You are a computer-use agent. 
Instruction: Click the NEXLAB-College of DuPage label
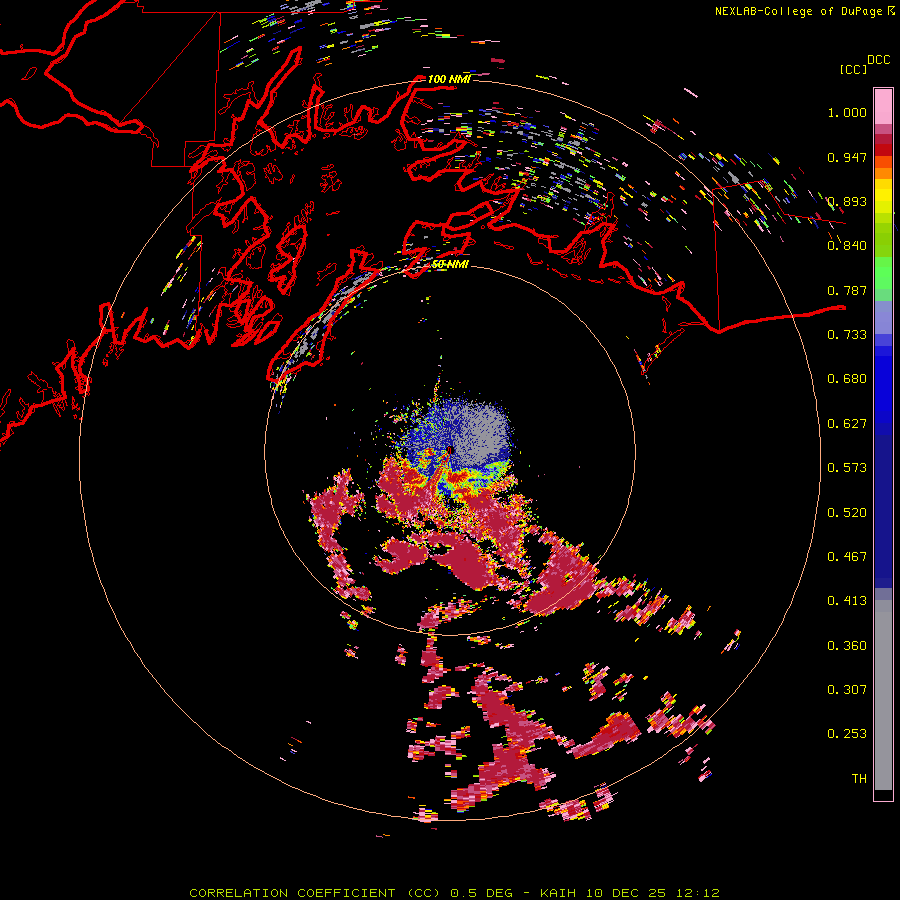coord(798,11)
